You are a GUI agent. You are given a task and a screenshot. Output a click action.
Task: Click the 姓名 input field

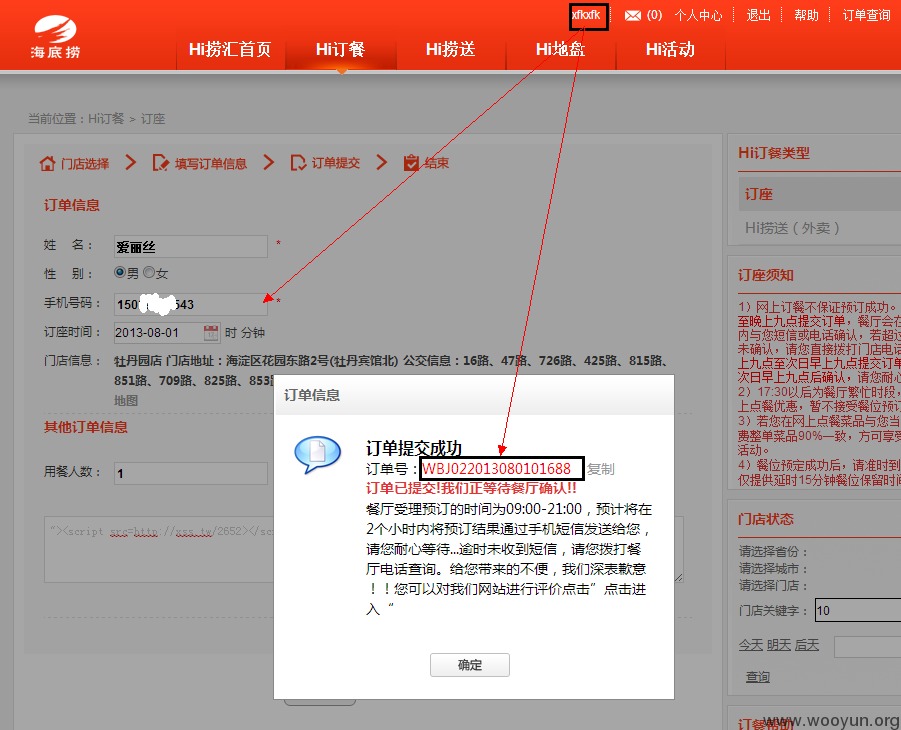(x=191, y=247)
